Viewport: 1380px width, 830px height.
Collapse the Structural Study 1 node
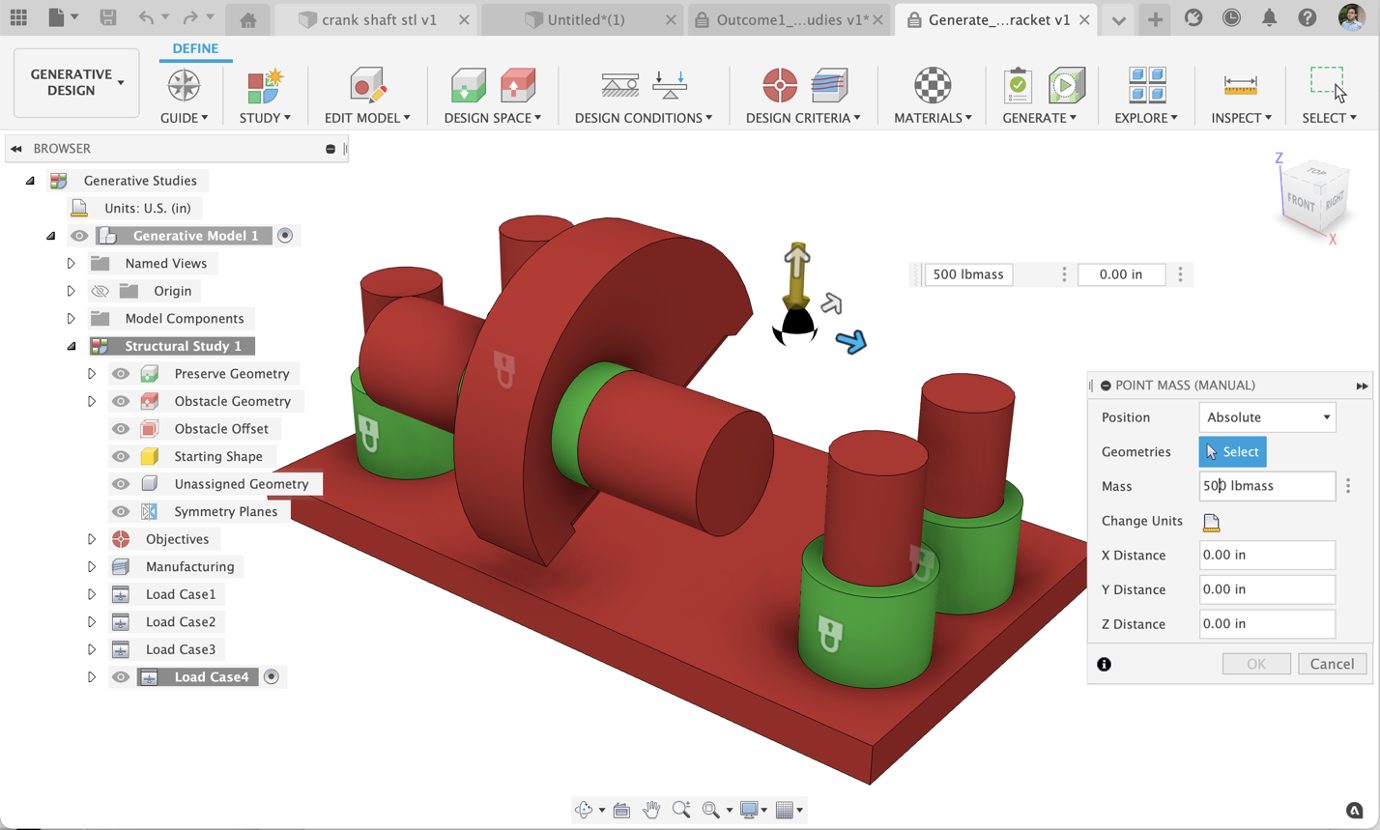[x=71, y=346]
